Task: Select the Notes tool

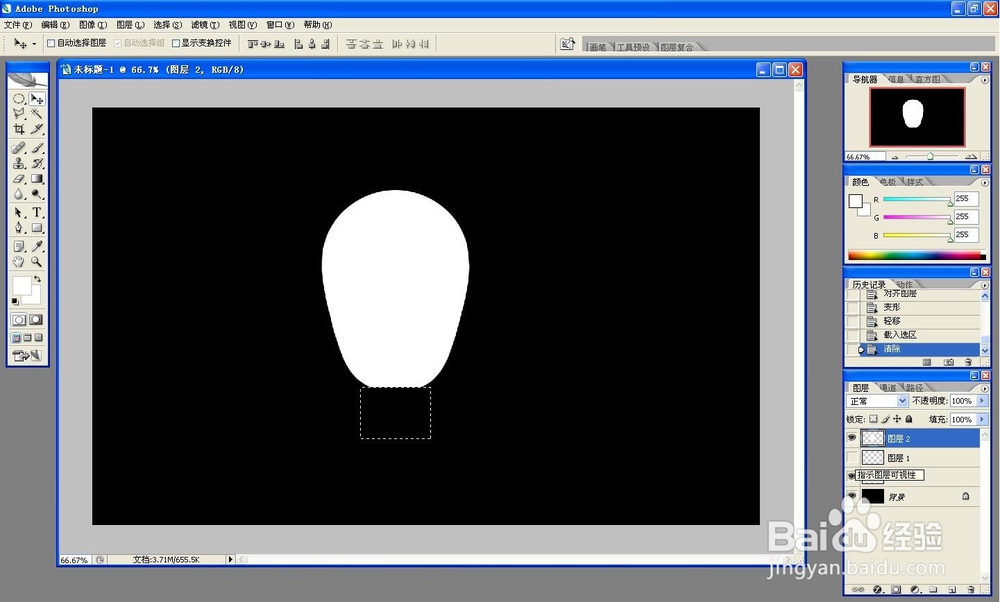Action: pos(18,246)
